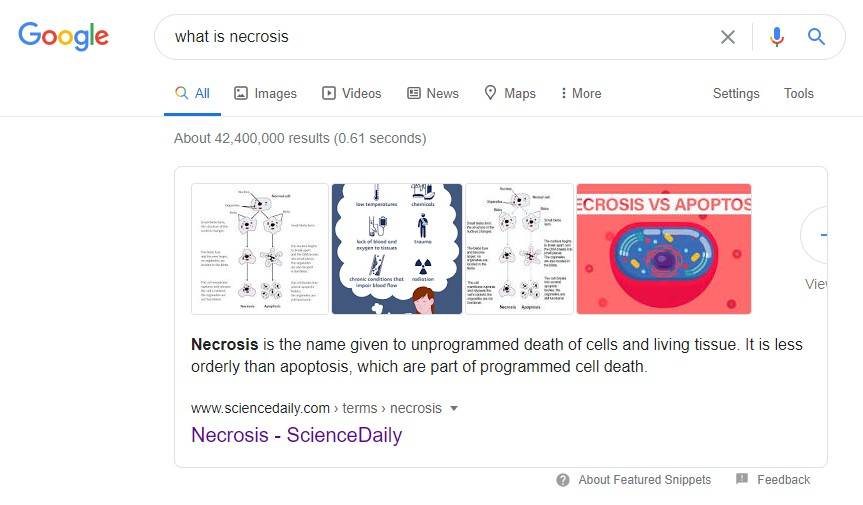Click the blue magnifying glass search icon
Viewport: 863px width, 505px height.
pyautogui.click(x=816, y=37)
